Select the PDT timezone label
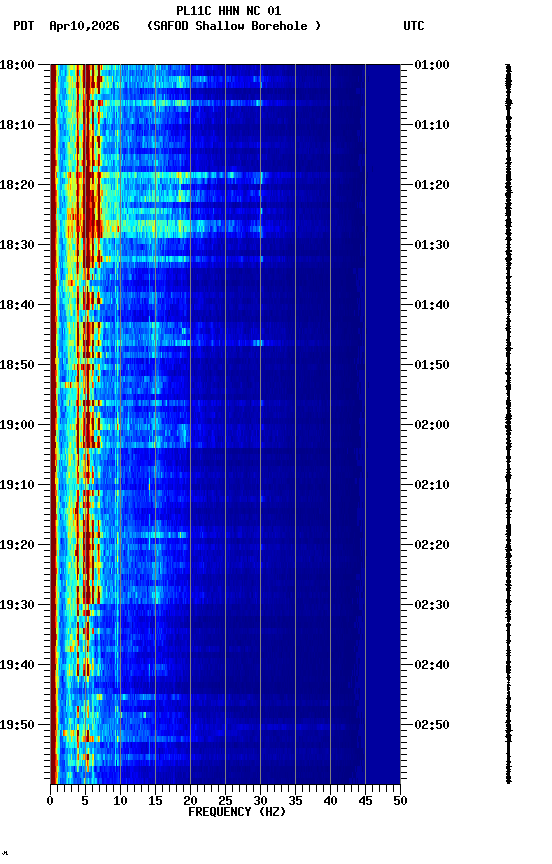The image size is (552, 864). [x=24, y=26]
